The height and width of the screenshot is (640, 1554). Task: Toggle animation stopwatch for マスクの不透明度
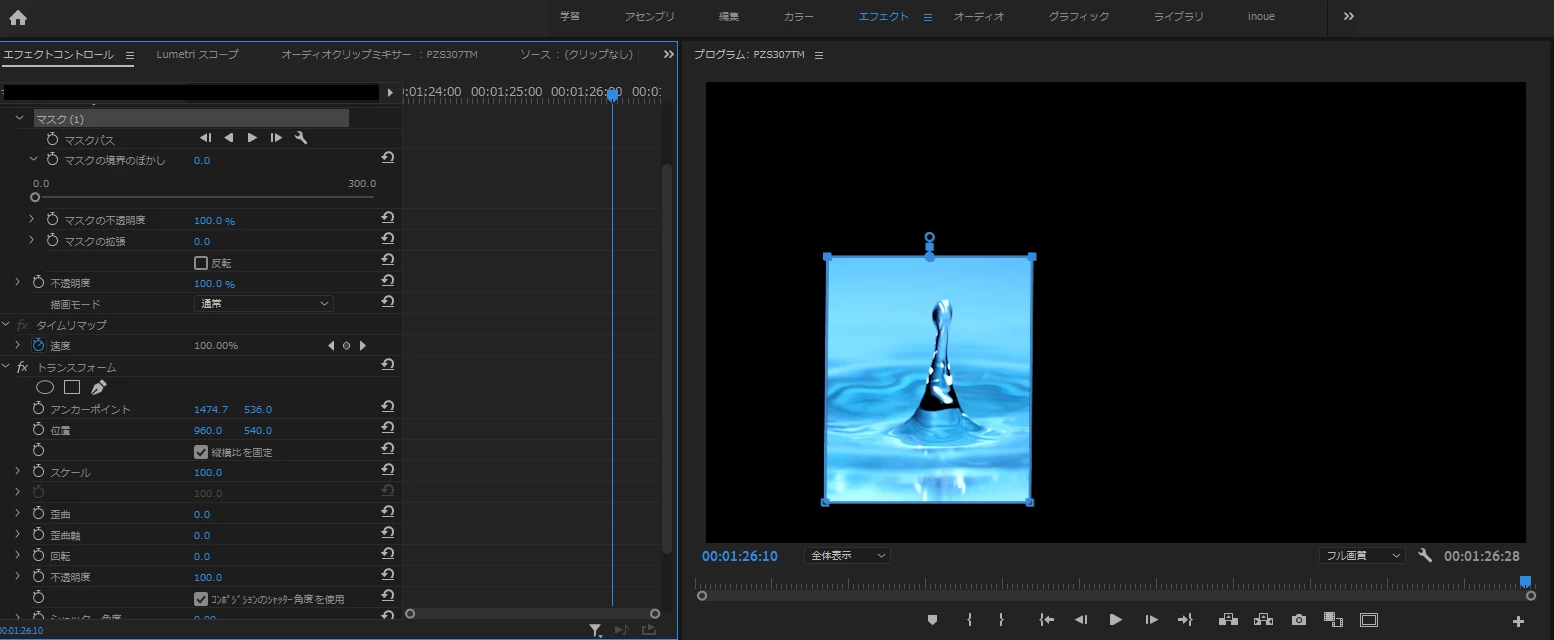click(52, 219)
